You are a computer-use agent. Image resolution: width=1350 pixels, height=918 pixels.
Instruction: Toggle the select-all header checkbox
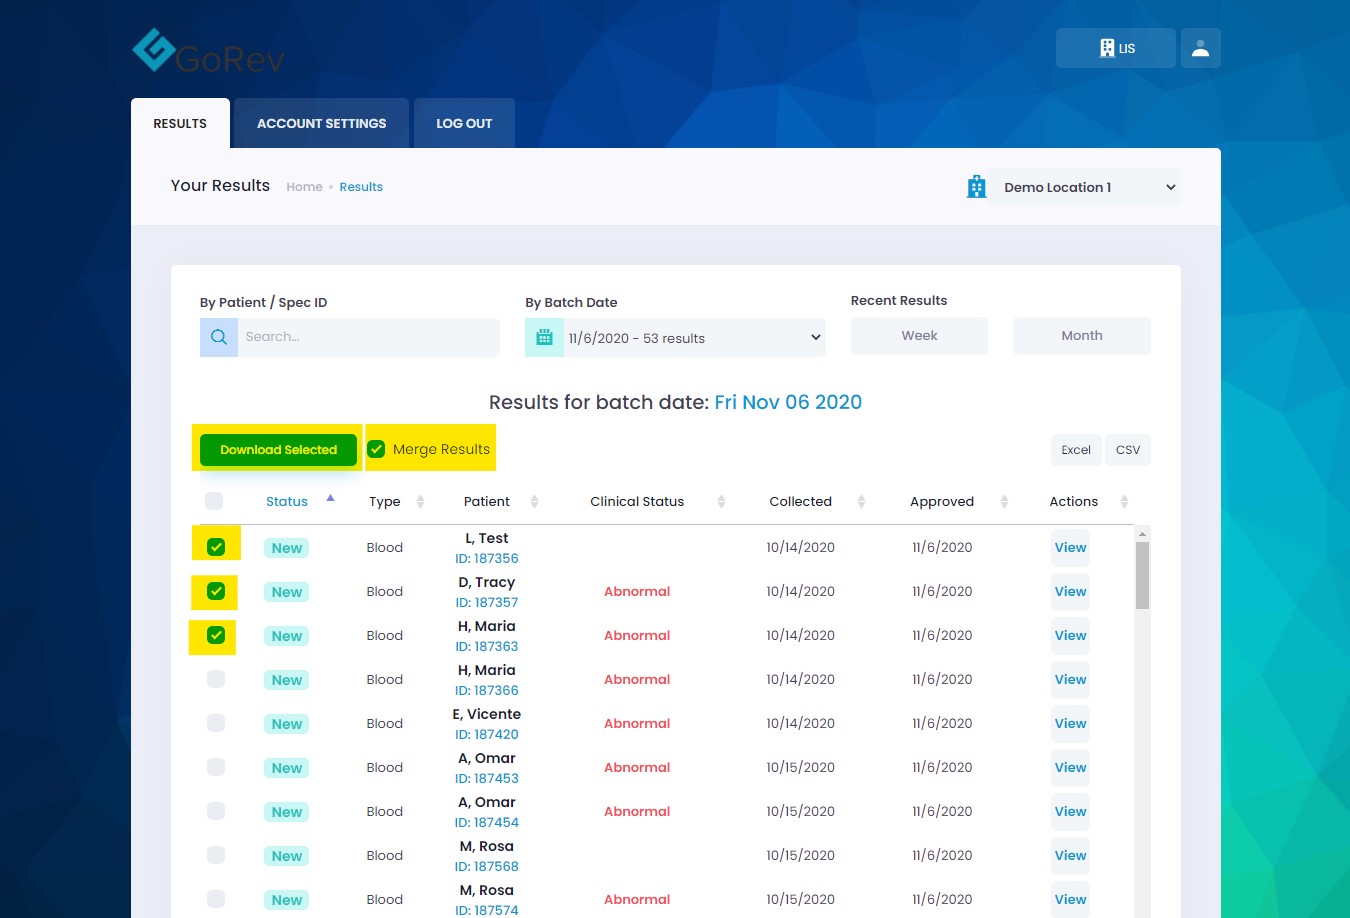214,501
